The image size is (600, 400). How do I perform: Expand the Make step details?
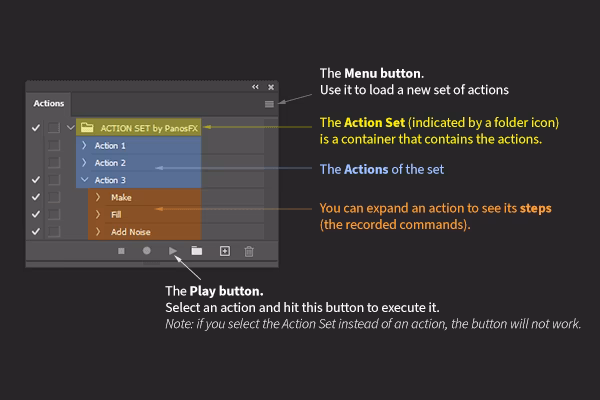tap(98, 197)
